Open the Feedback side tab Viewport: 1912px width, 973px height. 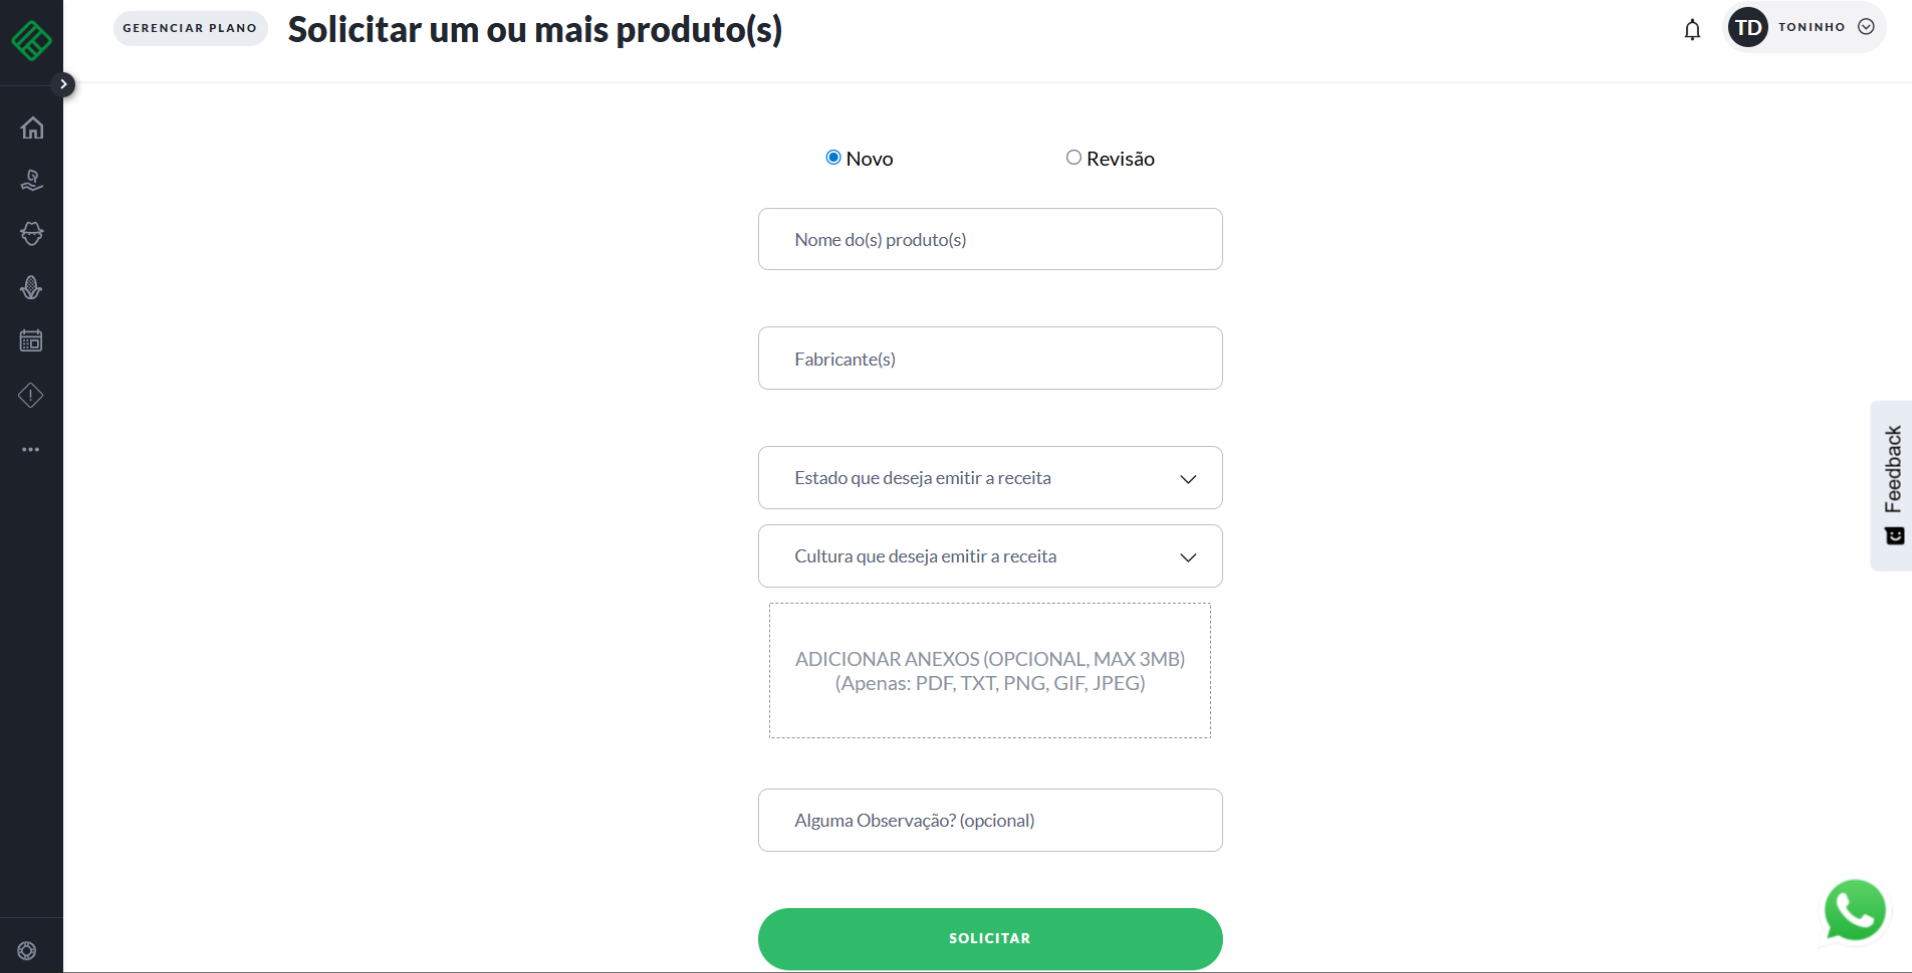pos(1892,485)
